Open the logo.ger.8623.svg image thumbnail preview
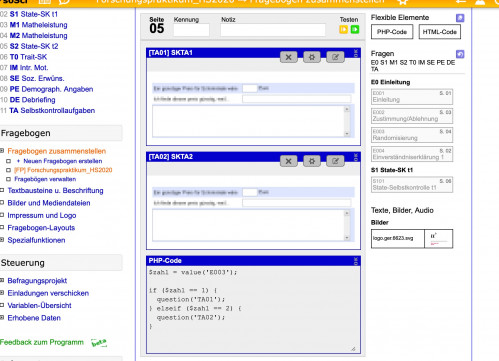 (439, 239)
